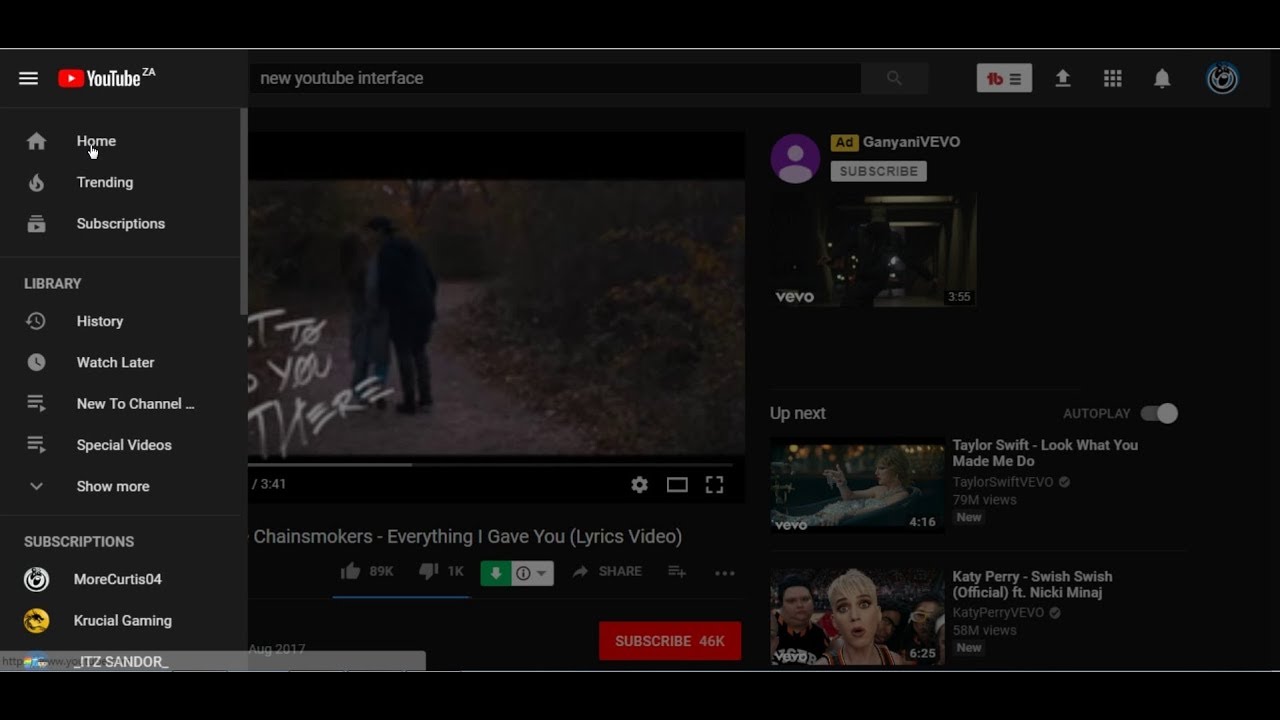Click Krucial Gaming subscription name
Screen dimensions: 1280x720
(122, 621)
